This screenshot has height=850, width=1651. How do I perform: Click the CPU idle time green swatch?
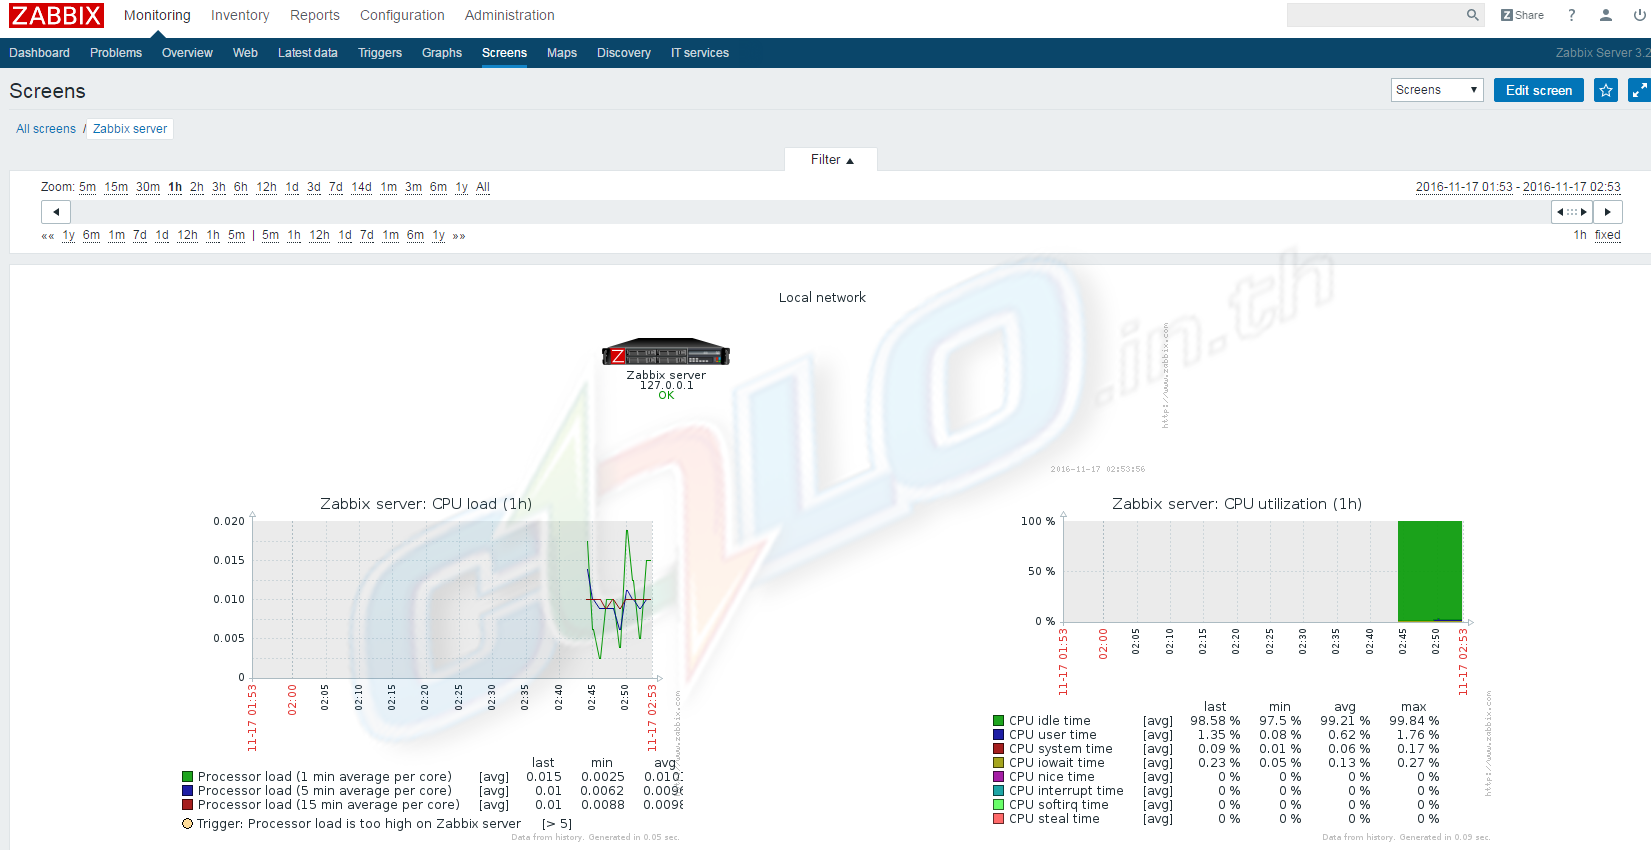[998, 721]
